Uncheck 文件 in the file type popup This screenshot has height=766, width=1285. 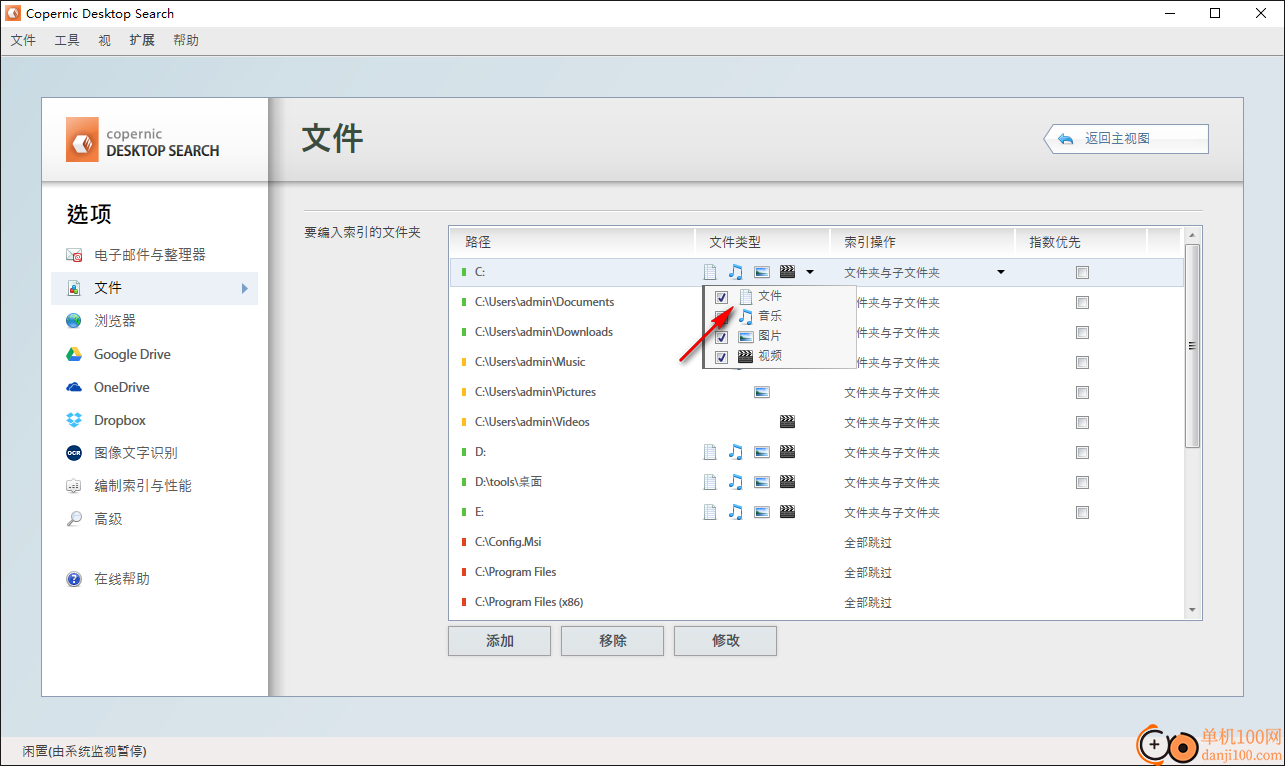722,297
